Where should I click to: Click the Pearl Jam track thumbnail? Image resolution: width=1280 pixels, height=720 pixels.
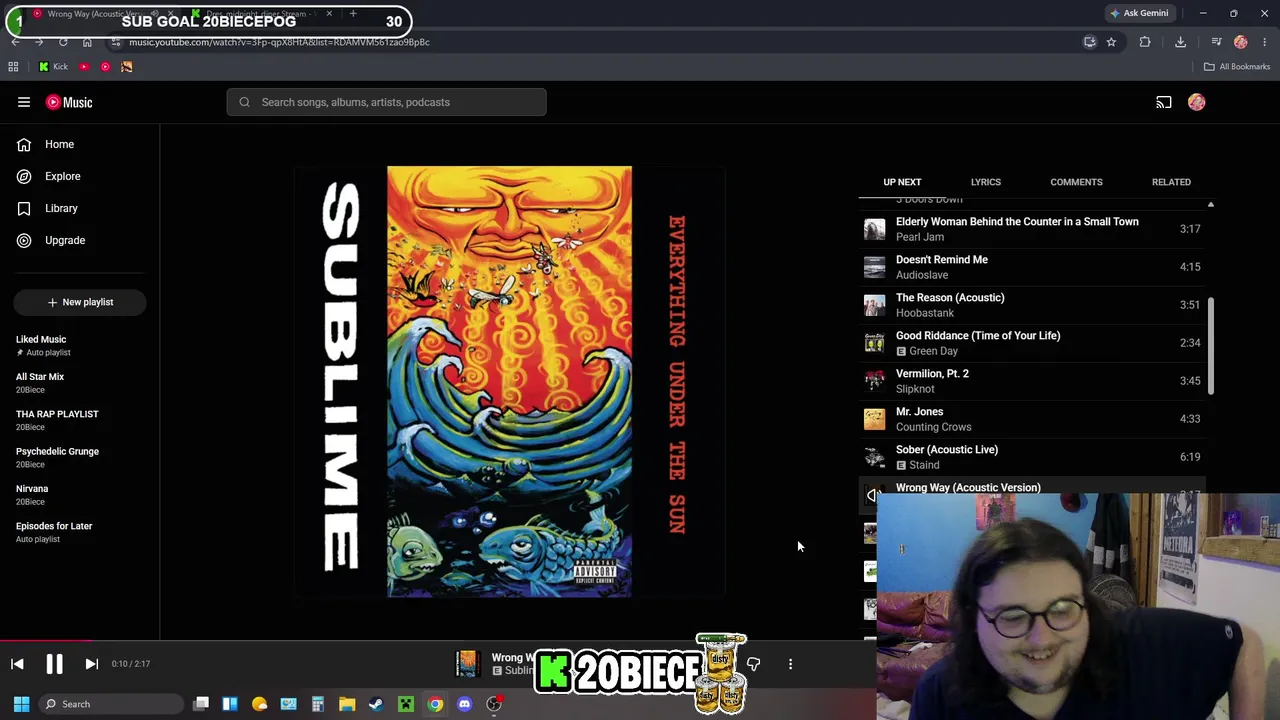875,229
